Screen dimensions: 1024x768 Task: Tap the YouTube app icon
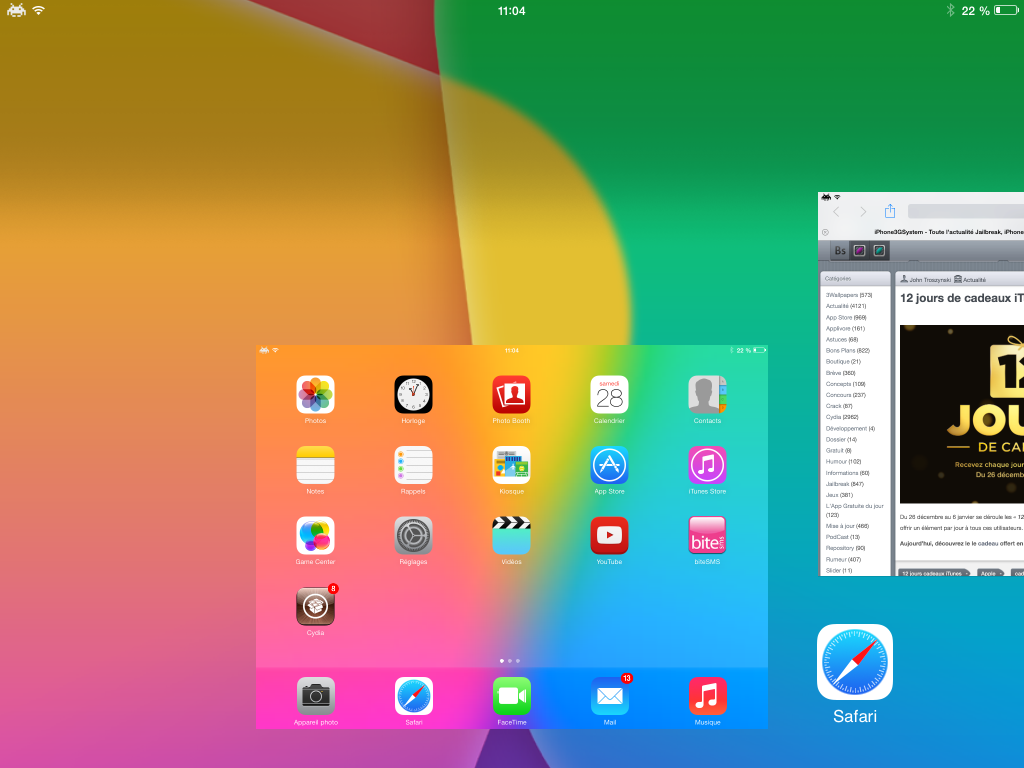pos(609,536)
